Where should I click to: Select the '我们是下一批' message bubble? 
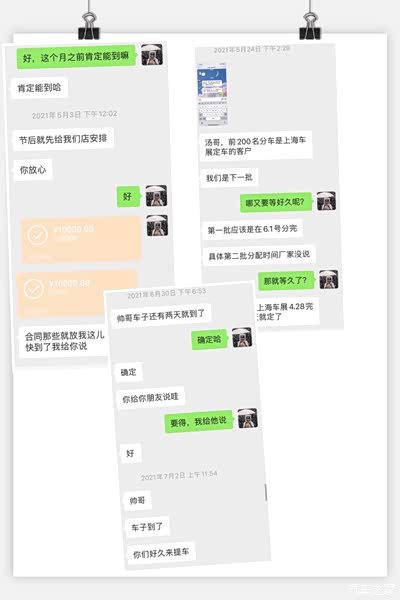229,178
